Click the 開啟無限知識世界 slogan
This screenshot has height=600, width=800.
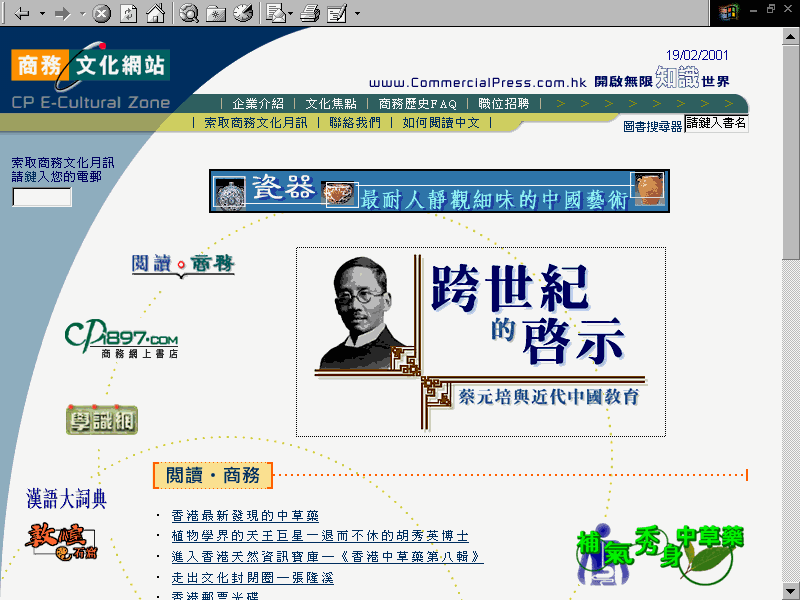tap(662, 78)
